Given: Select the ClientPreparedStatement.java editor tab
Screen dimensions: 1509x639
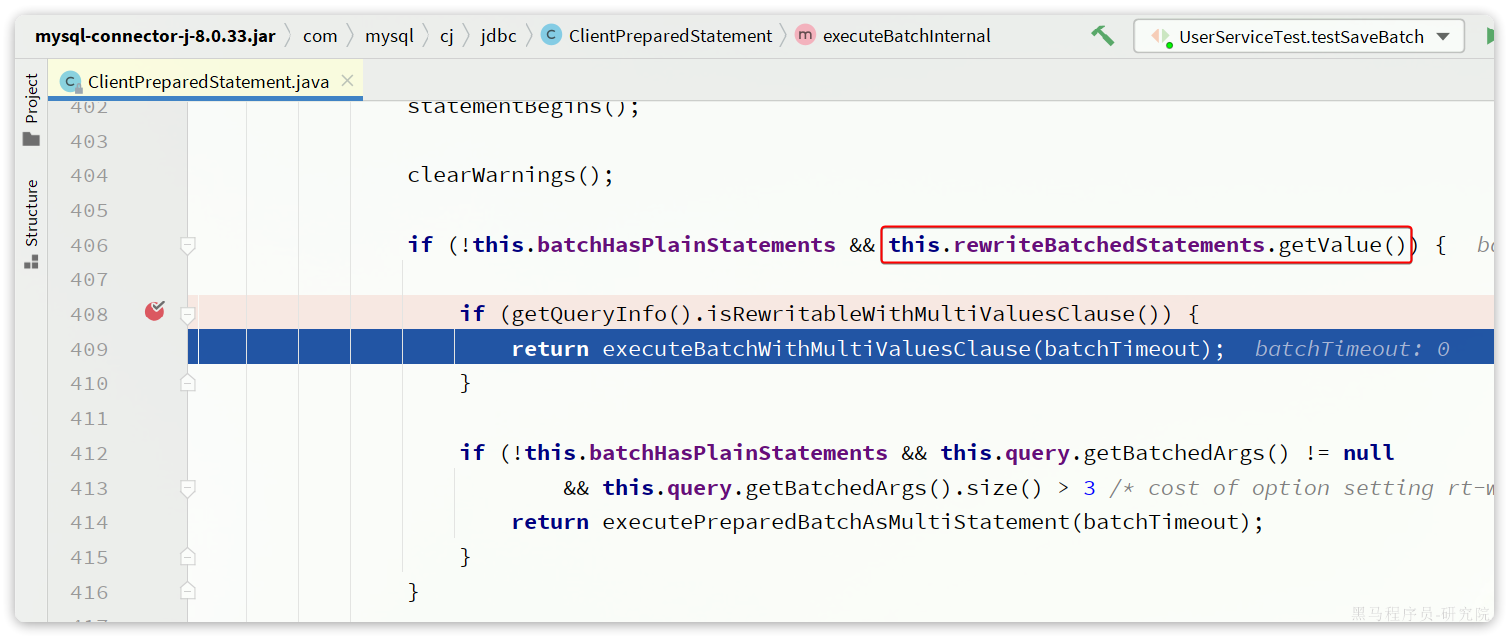Looking at the screenshot, I should [x=207, y=82].
